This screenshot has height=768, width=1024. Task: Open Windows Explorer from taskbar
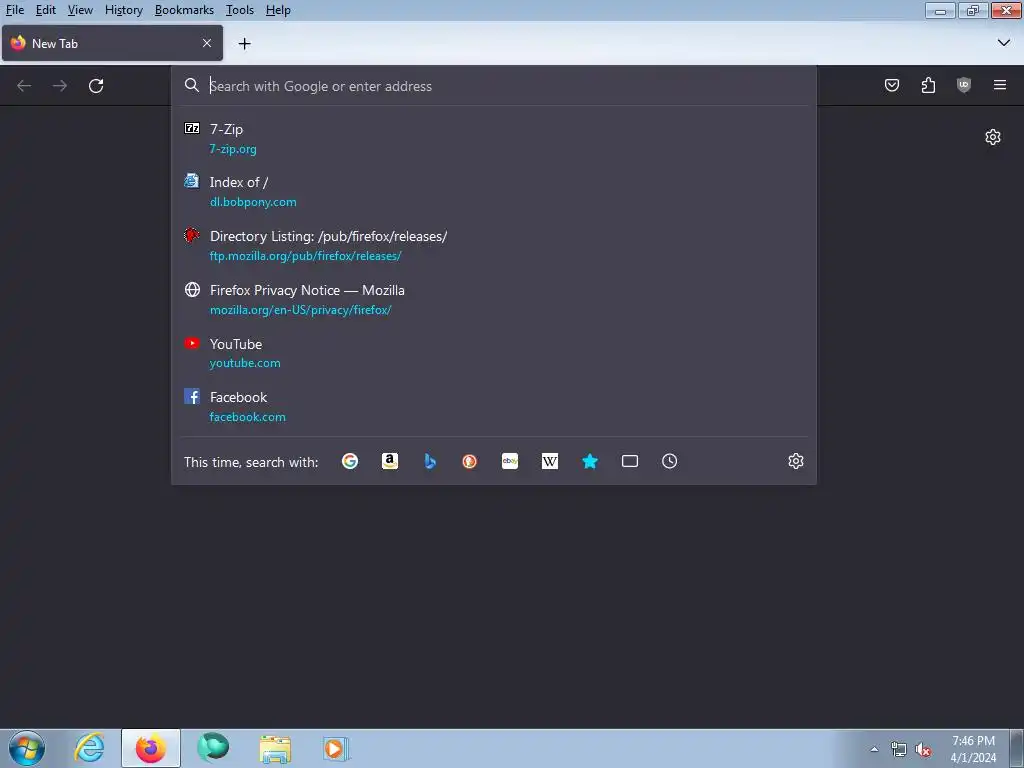pos(275,749)
